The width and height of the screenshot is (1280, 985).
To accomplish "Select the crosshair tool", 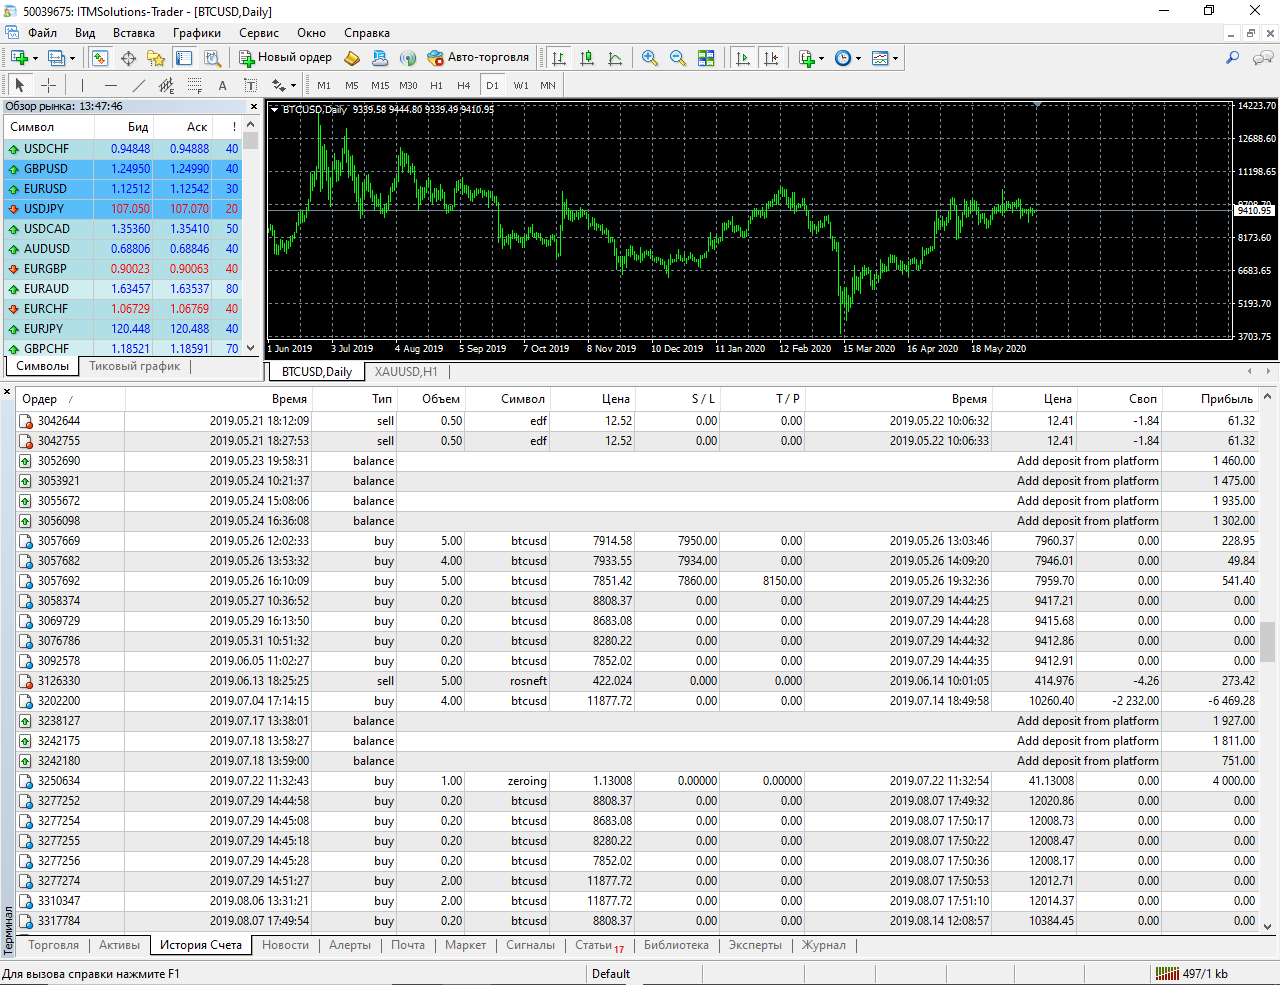I will pos(48,85).
